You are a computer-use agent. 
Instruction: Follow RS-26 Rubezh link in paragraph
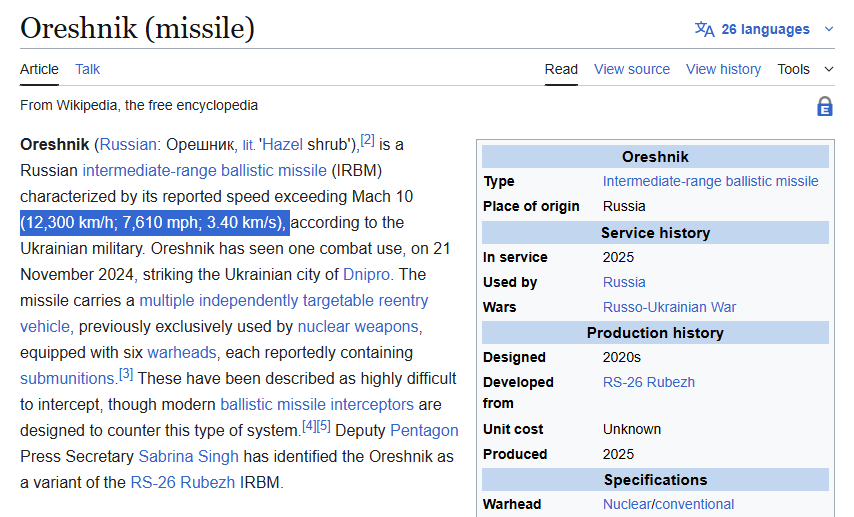[182, 482]
